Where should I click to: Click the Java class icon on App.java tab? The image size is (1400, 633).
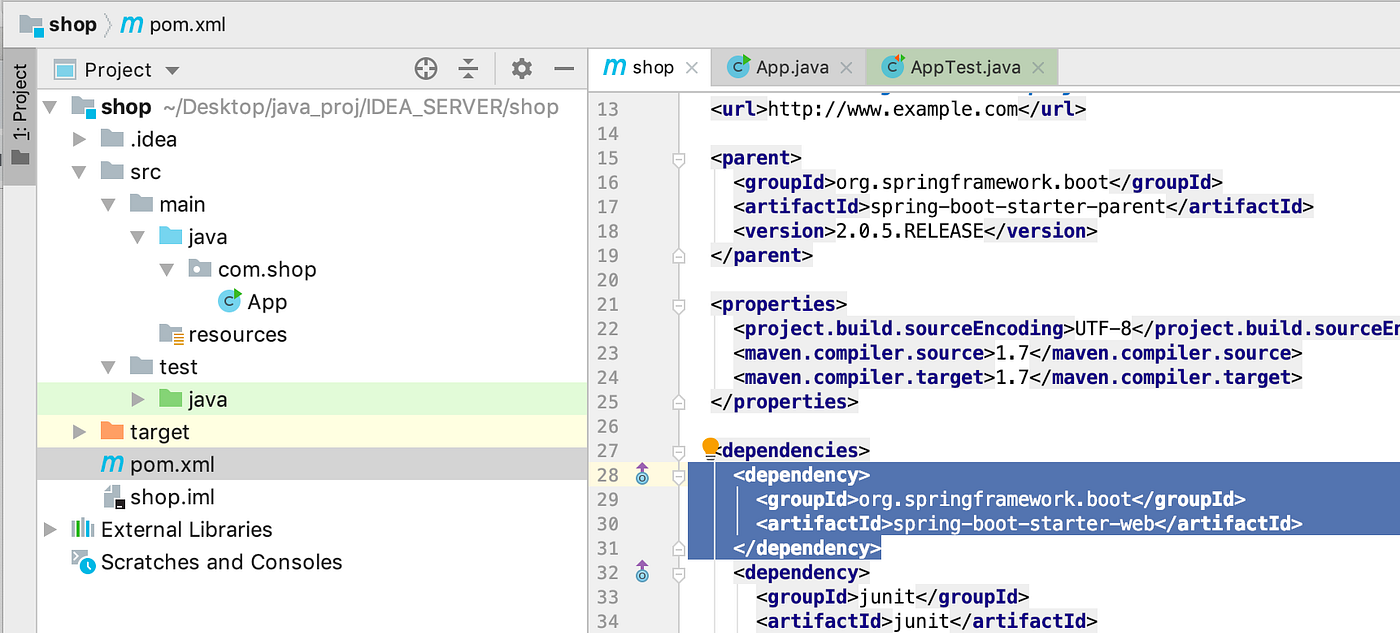tap(738, 67)
